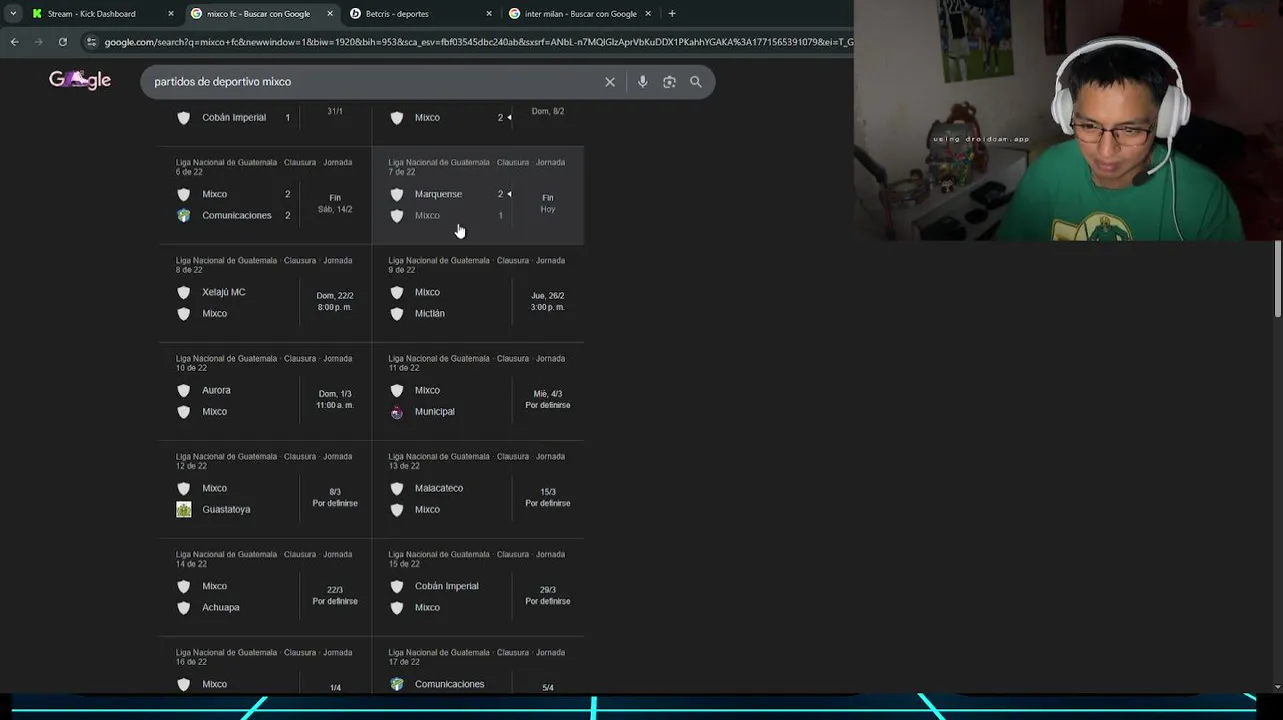Select 'Achuapa' team name
Viewport: 1283px width, 720px height.
(221, 608)
